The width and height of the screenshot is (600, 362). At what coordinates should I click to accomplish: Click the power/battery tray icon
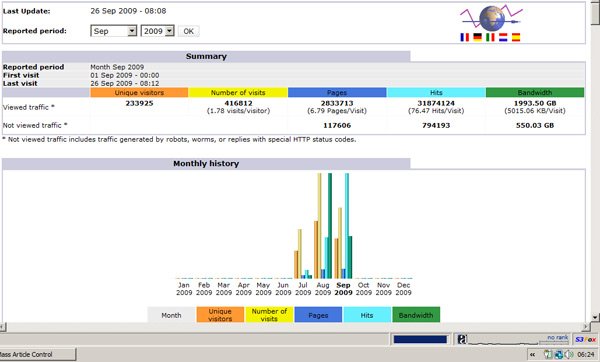pos(548,354)
